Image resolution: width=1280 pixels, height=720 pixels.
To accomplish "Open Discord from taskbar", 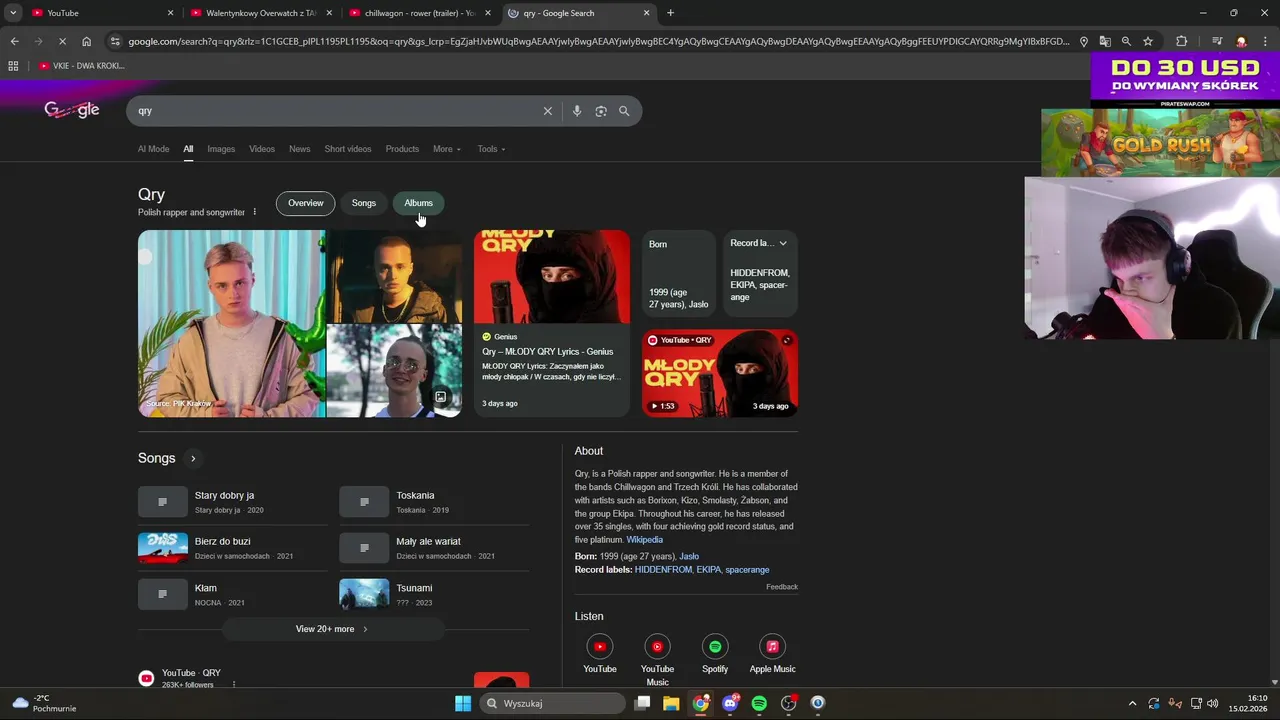I will [x=730, y=703].
